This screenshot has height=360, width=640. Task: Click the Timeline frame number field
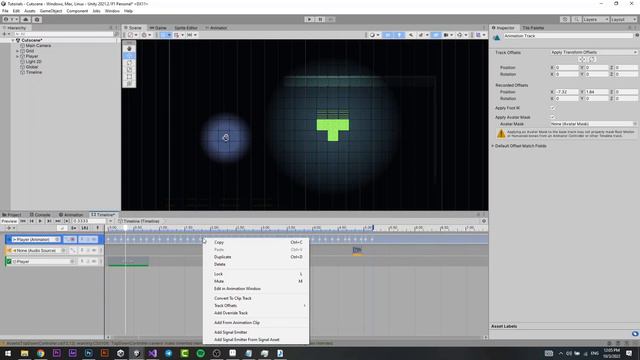(89, 221)
